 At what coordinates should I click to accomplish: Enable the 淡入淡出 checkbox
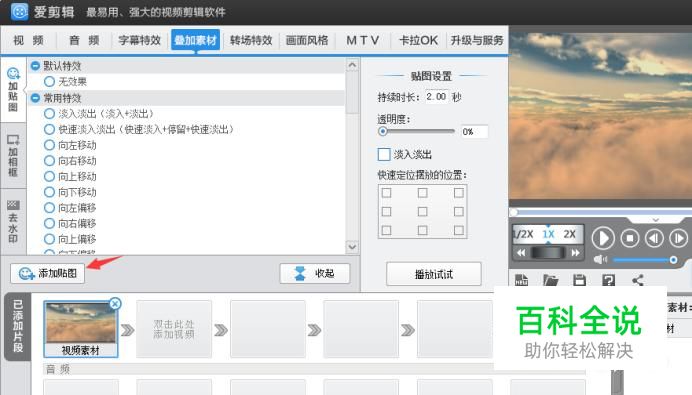(x=384, y=154)
